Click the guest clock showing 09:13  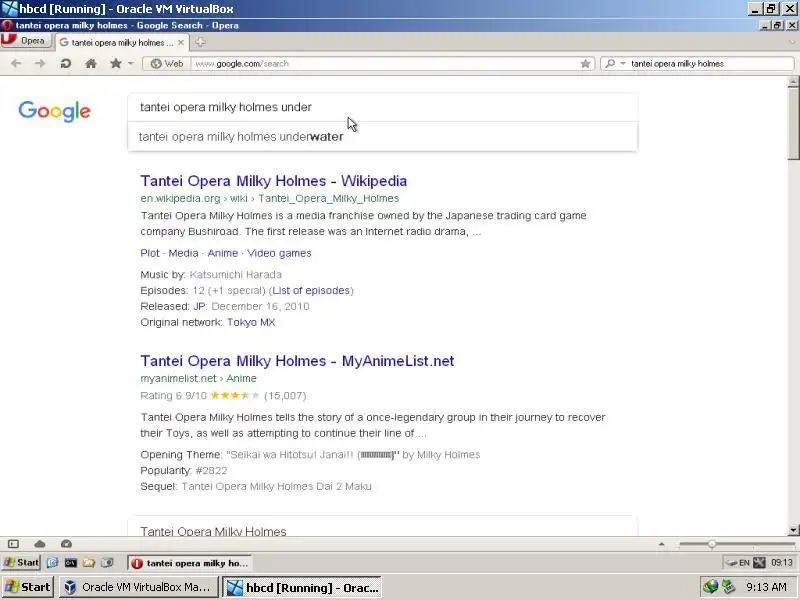click(x=782, y=563)
